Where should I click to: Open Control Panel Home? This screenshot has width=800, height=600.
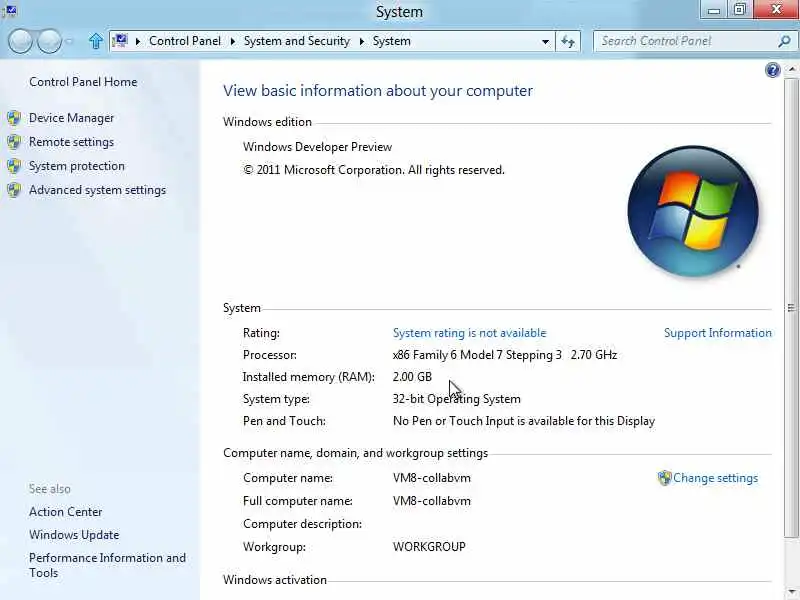[83, 82]
